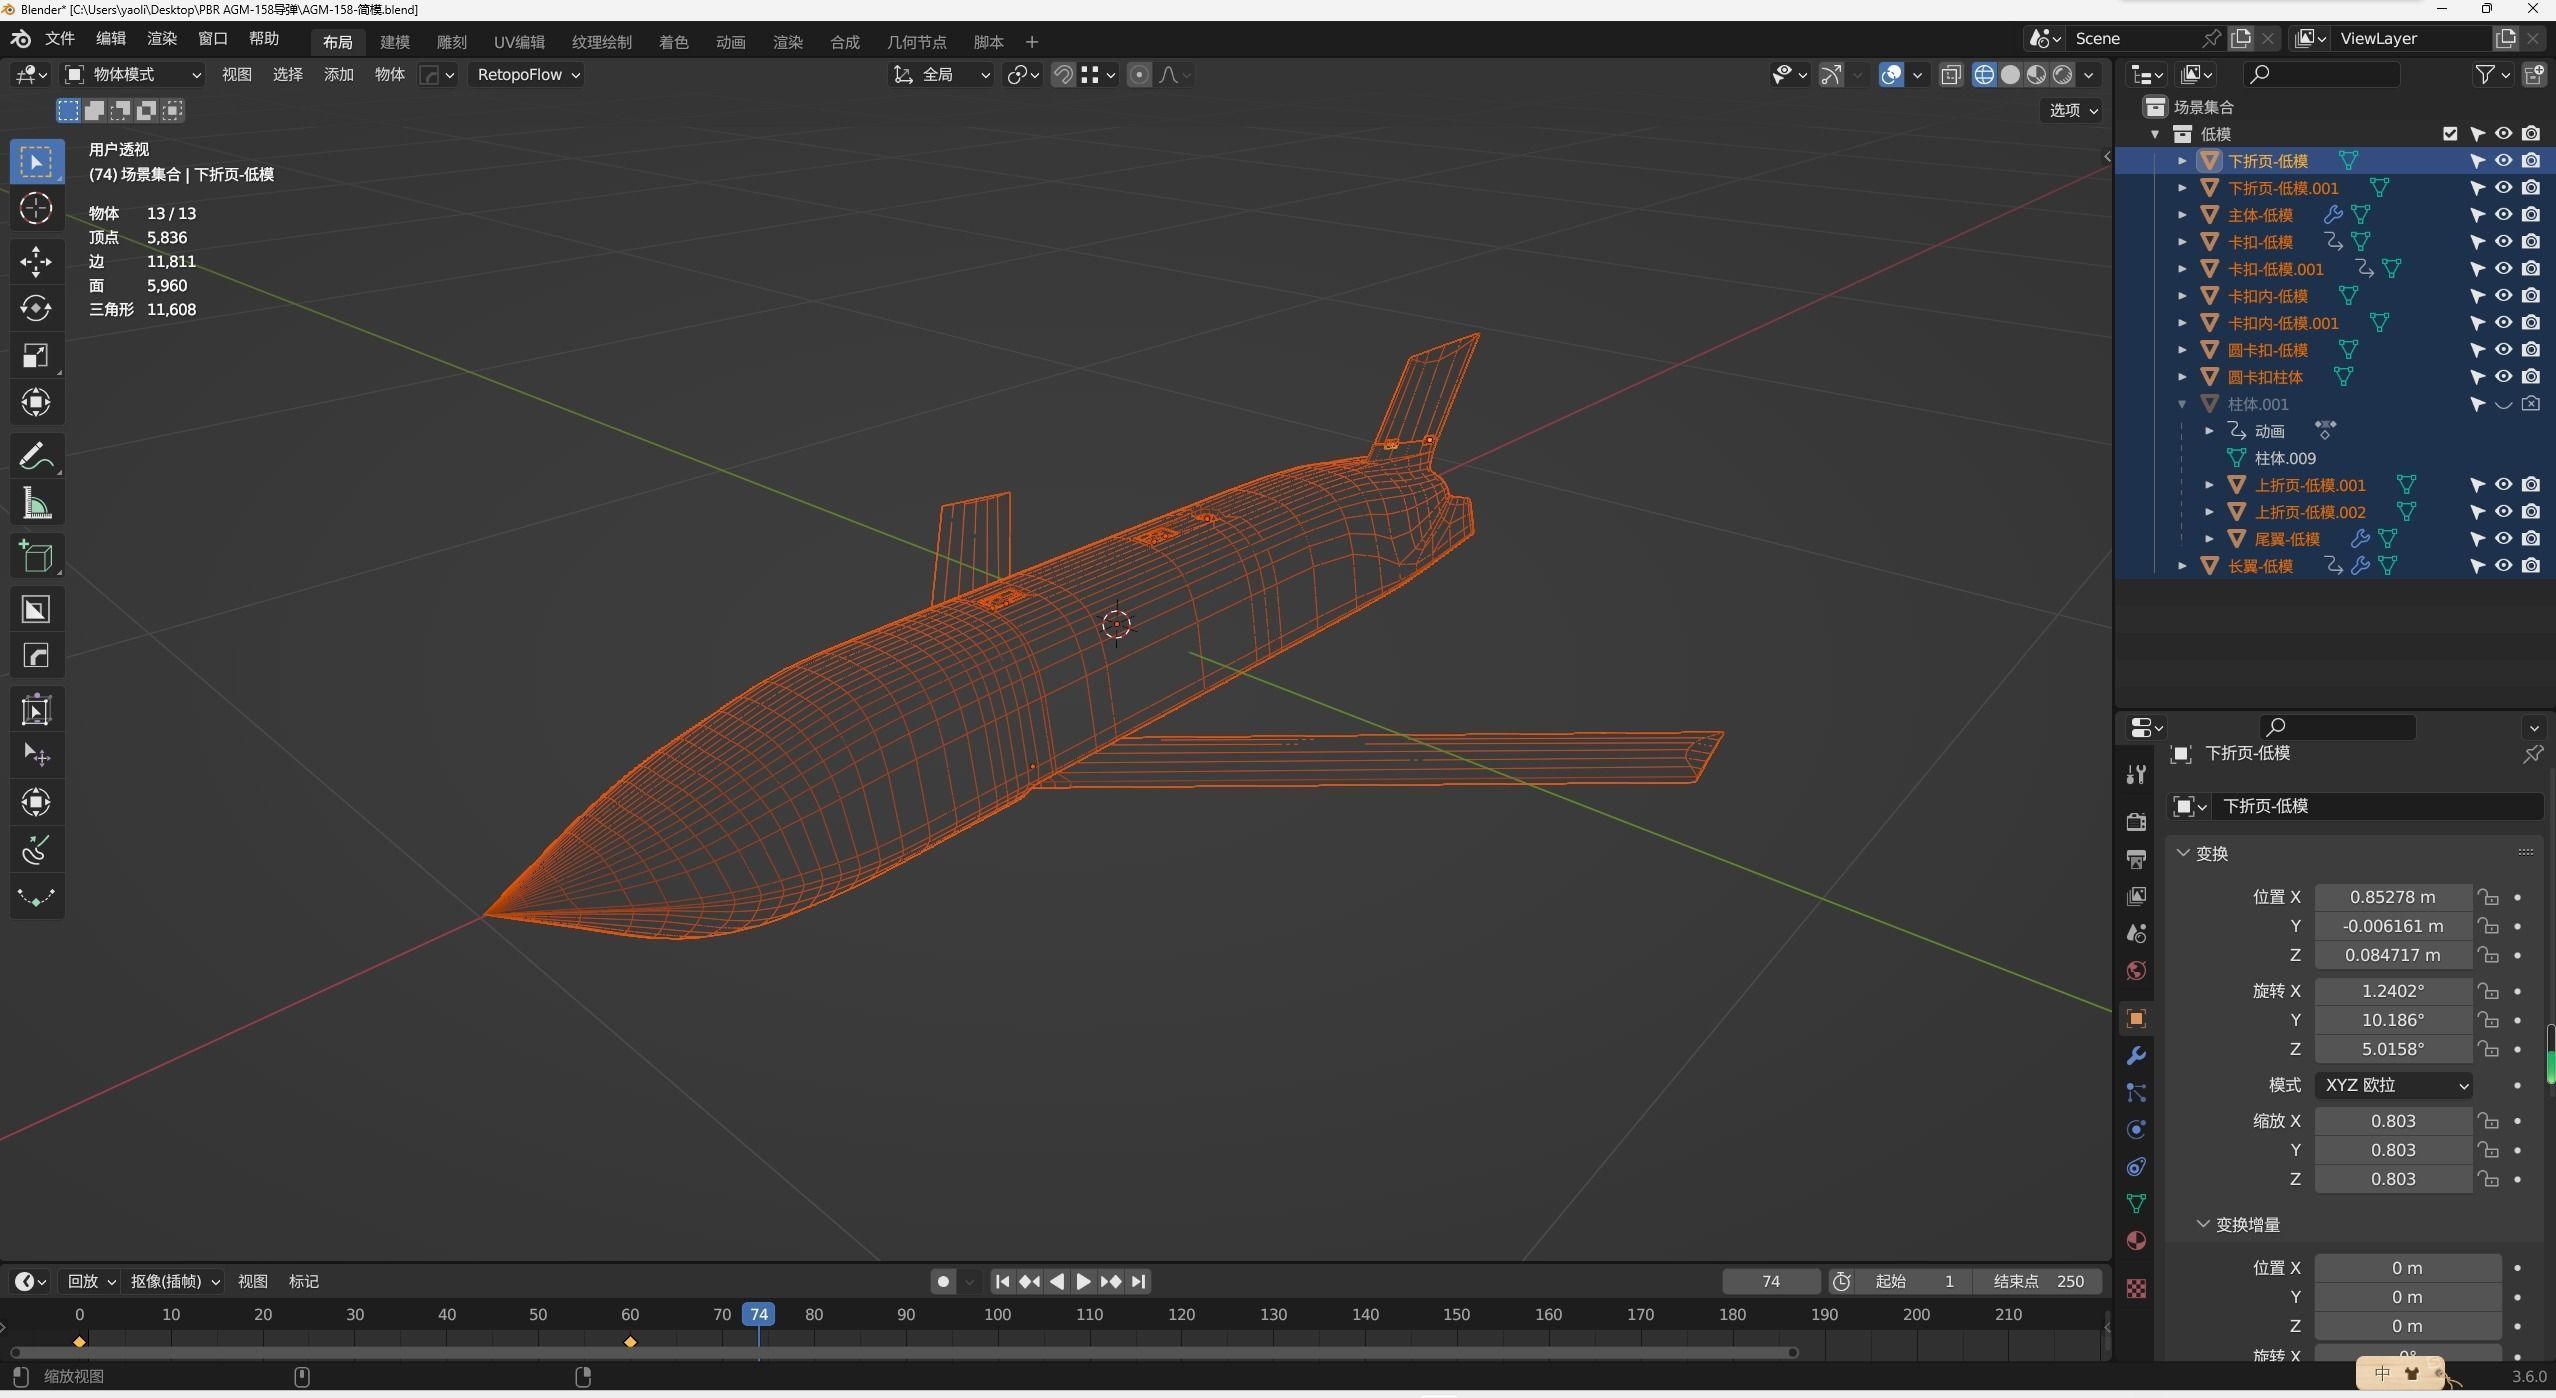Screen dimensions: 2556x1398
Task: Open the viewport 添加 menu
Action: click(x=339, y=75)
